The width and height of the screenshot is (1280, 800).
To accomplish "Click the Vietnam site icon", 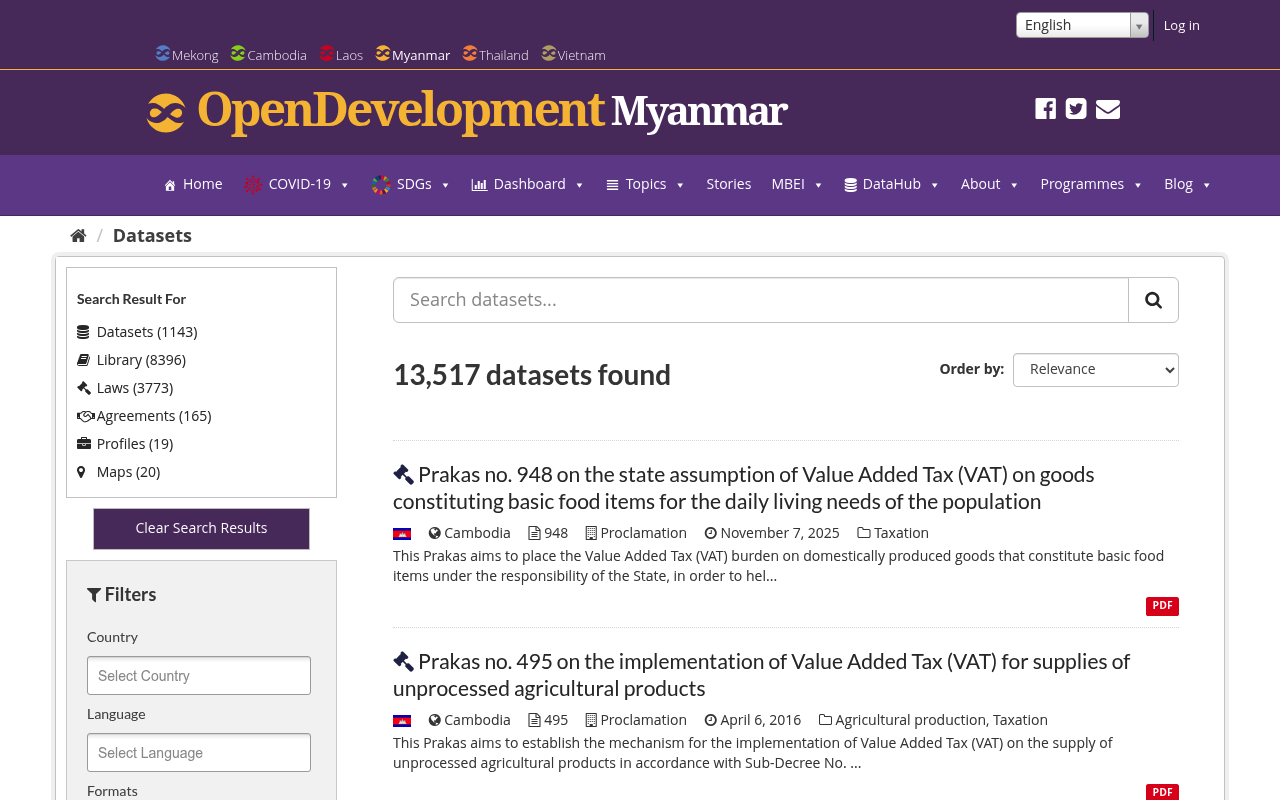I will pos(549,53).
